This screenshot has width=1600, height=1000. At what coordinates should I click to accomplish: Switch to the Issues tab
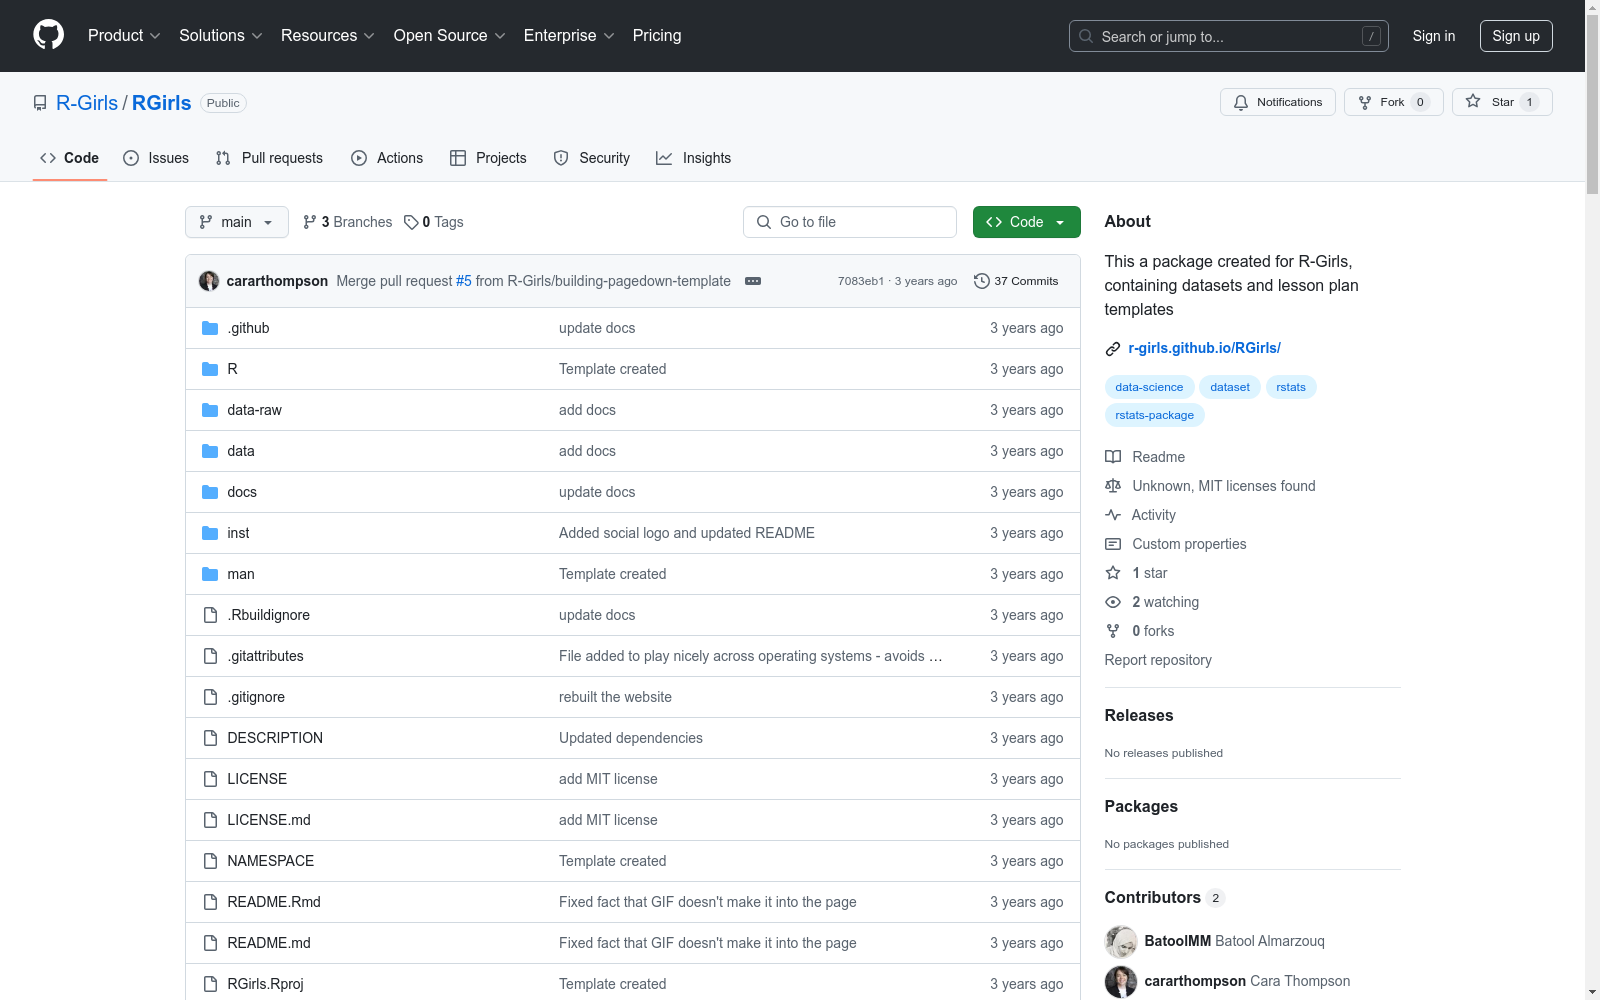[156, 158]
